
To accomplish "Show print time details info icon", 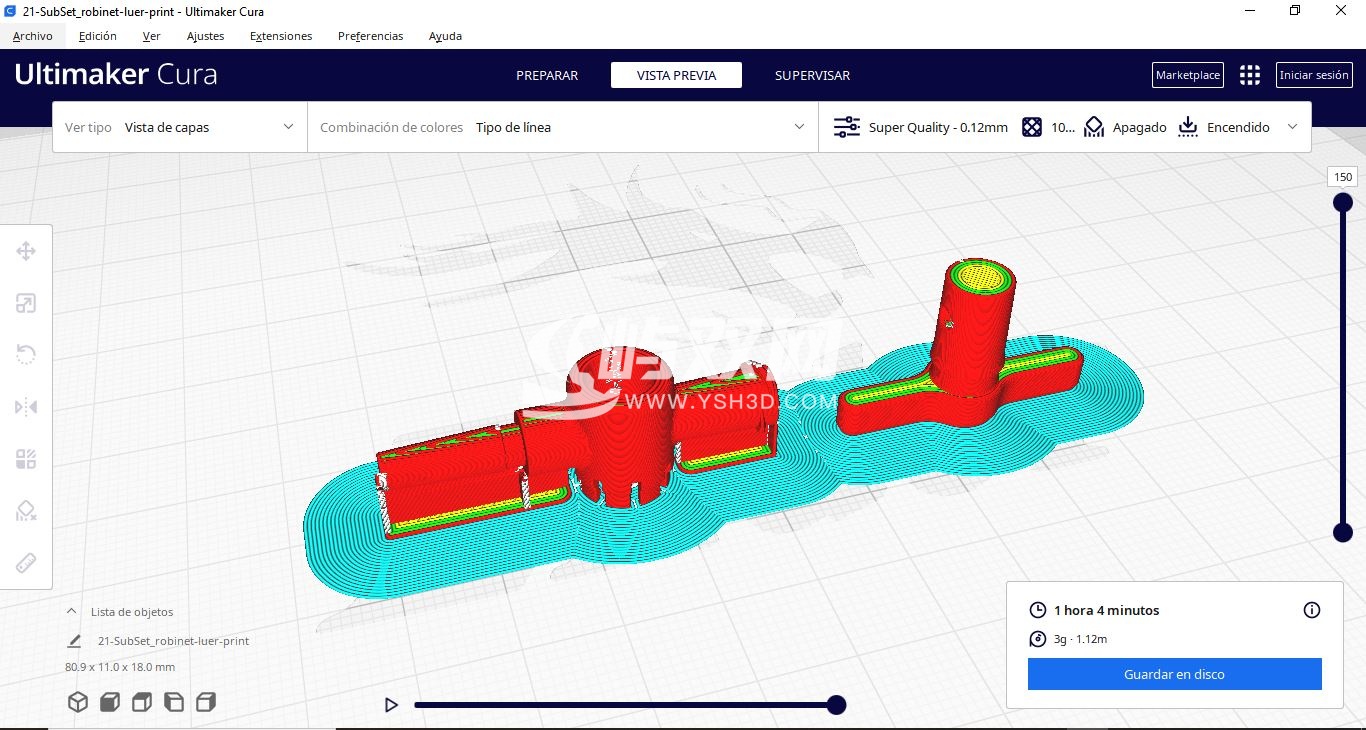I will tap(1312, 610).
